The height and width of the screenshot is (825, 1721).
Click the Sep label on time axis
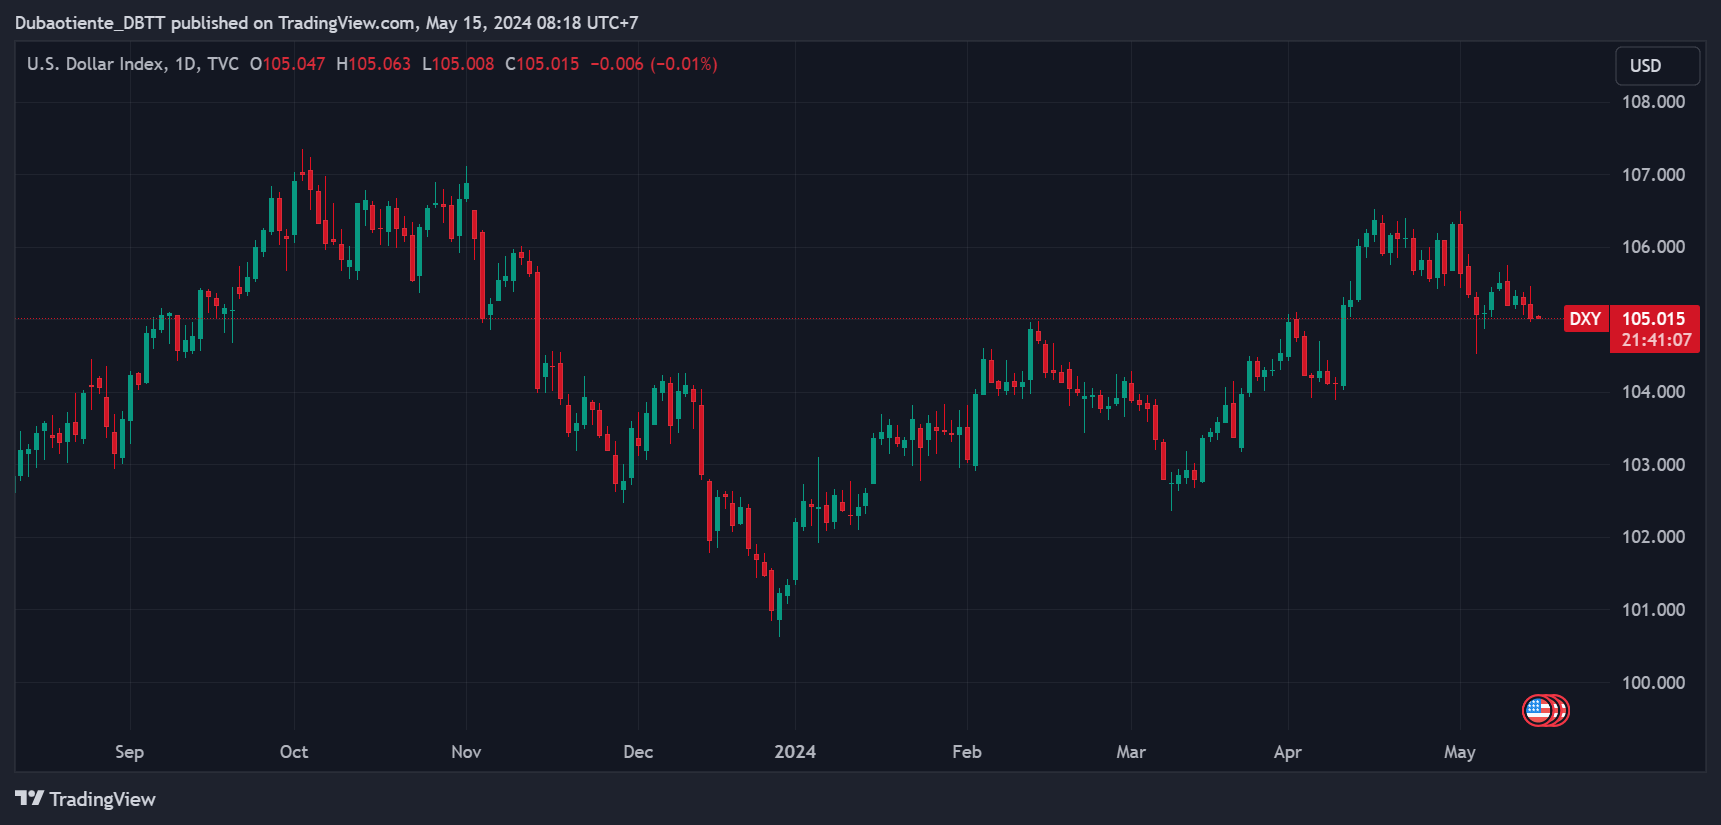click(129, 752)
